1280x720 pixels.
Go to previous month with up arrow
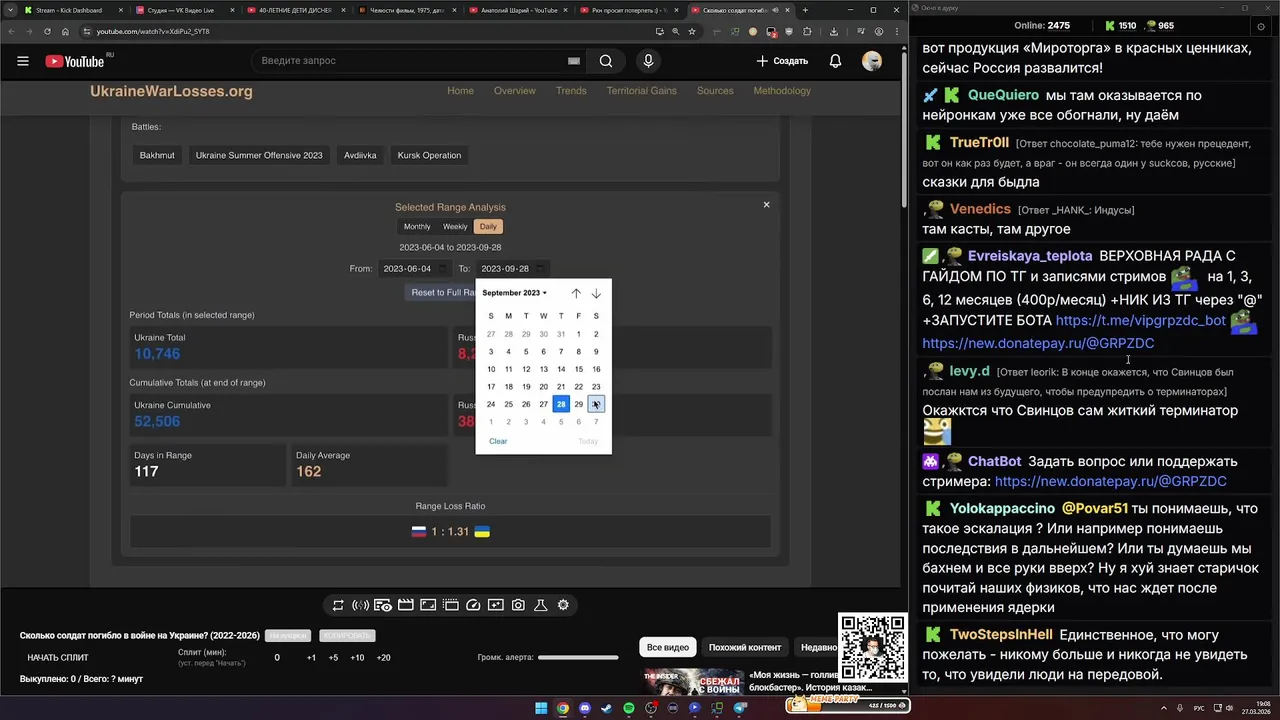[x=576, y=293]
